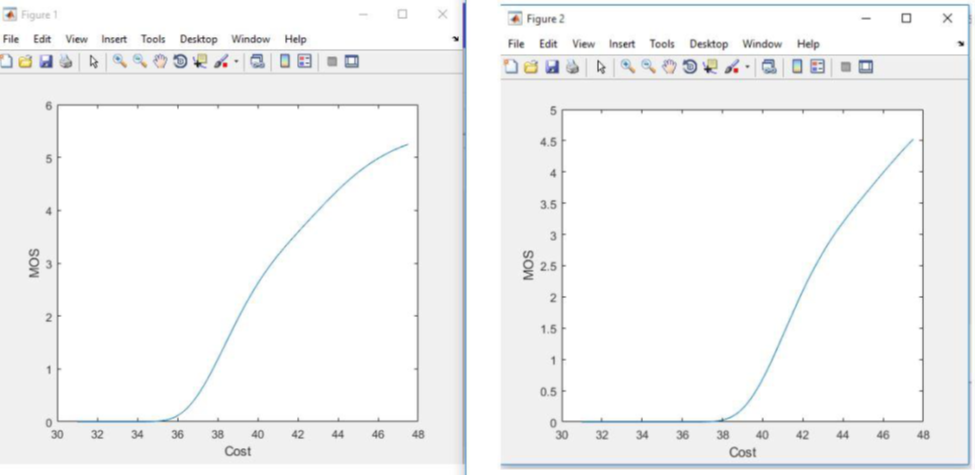
Task: Open the Edit menu in Figure 1
Action: coord(42,39)
